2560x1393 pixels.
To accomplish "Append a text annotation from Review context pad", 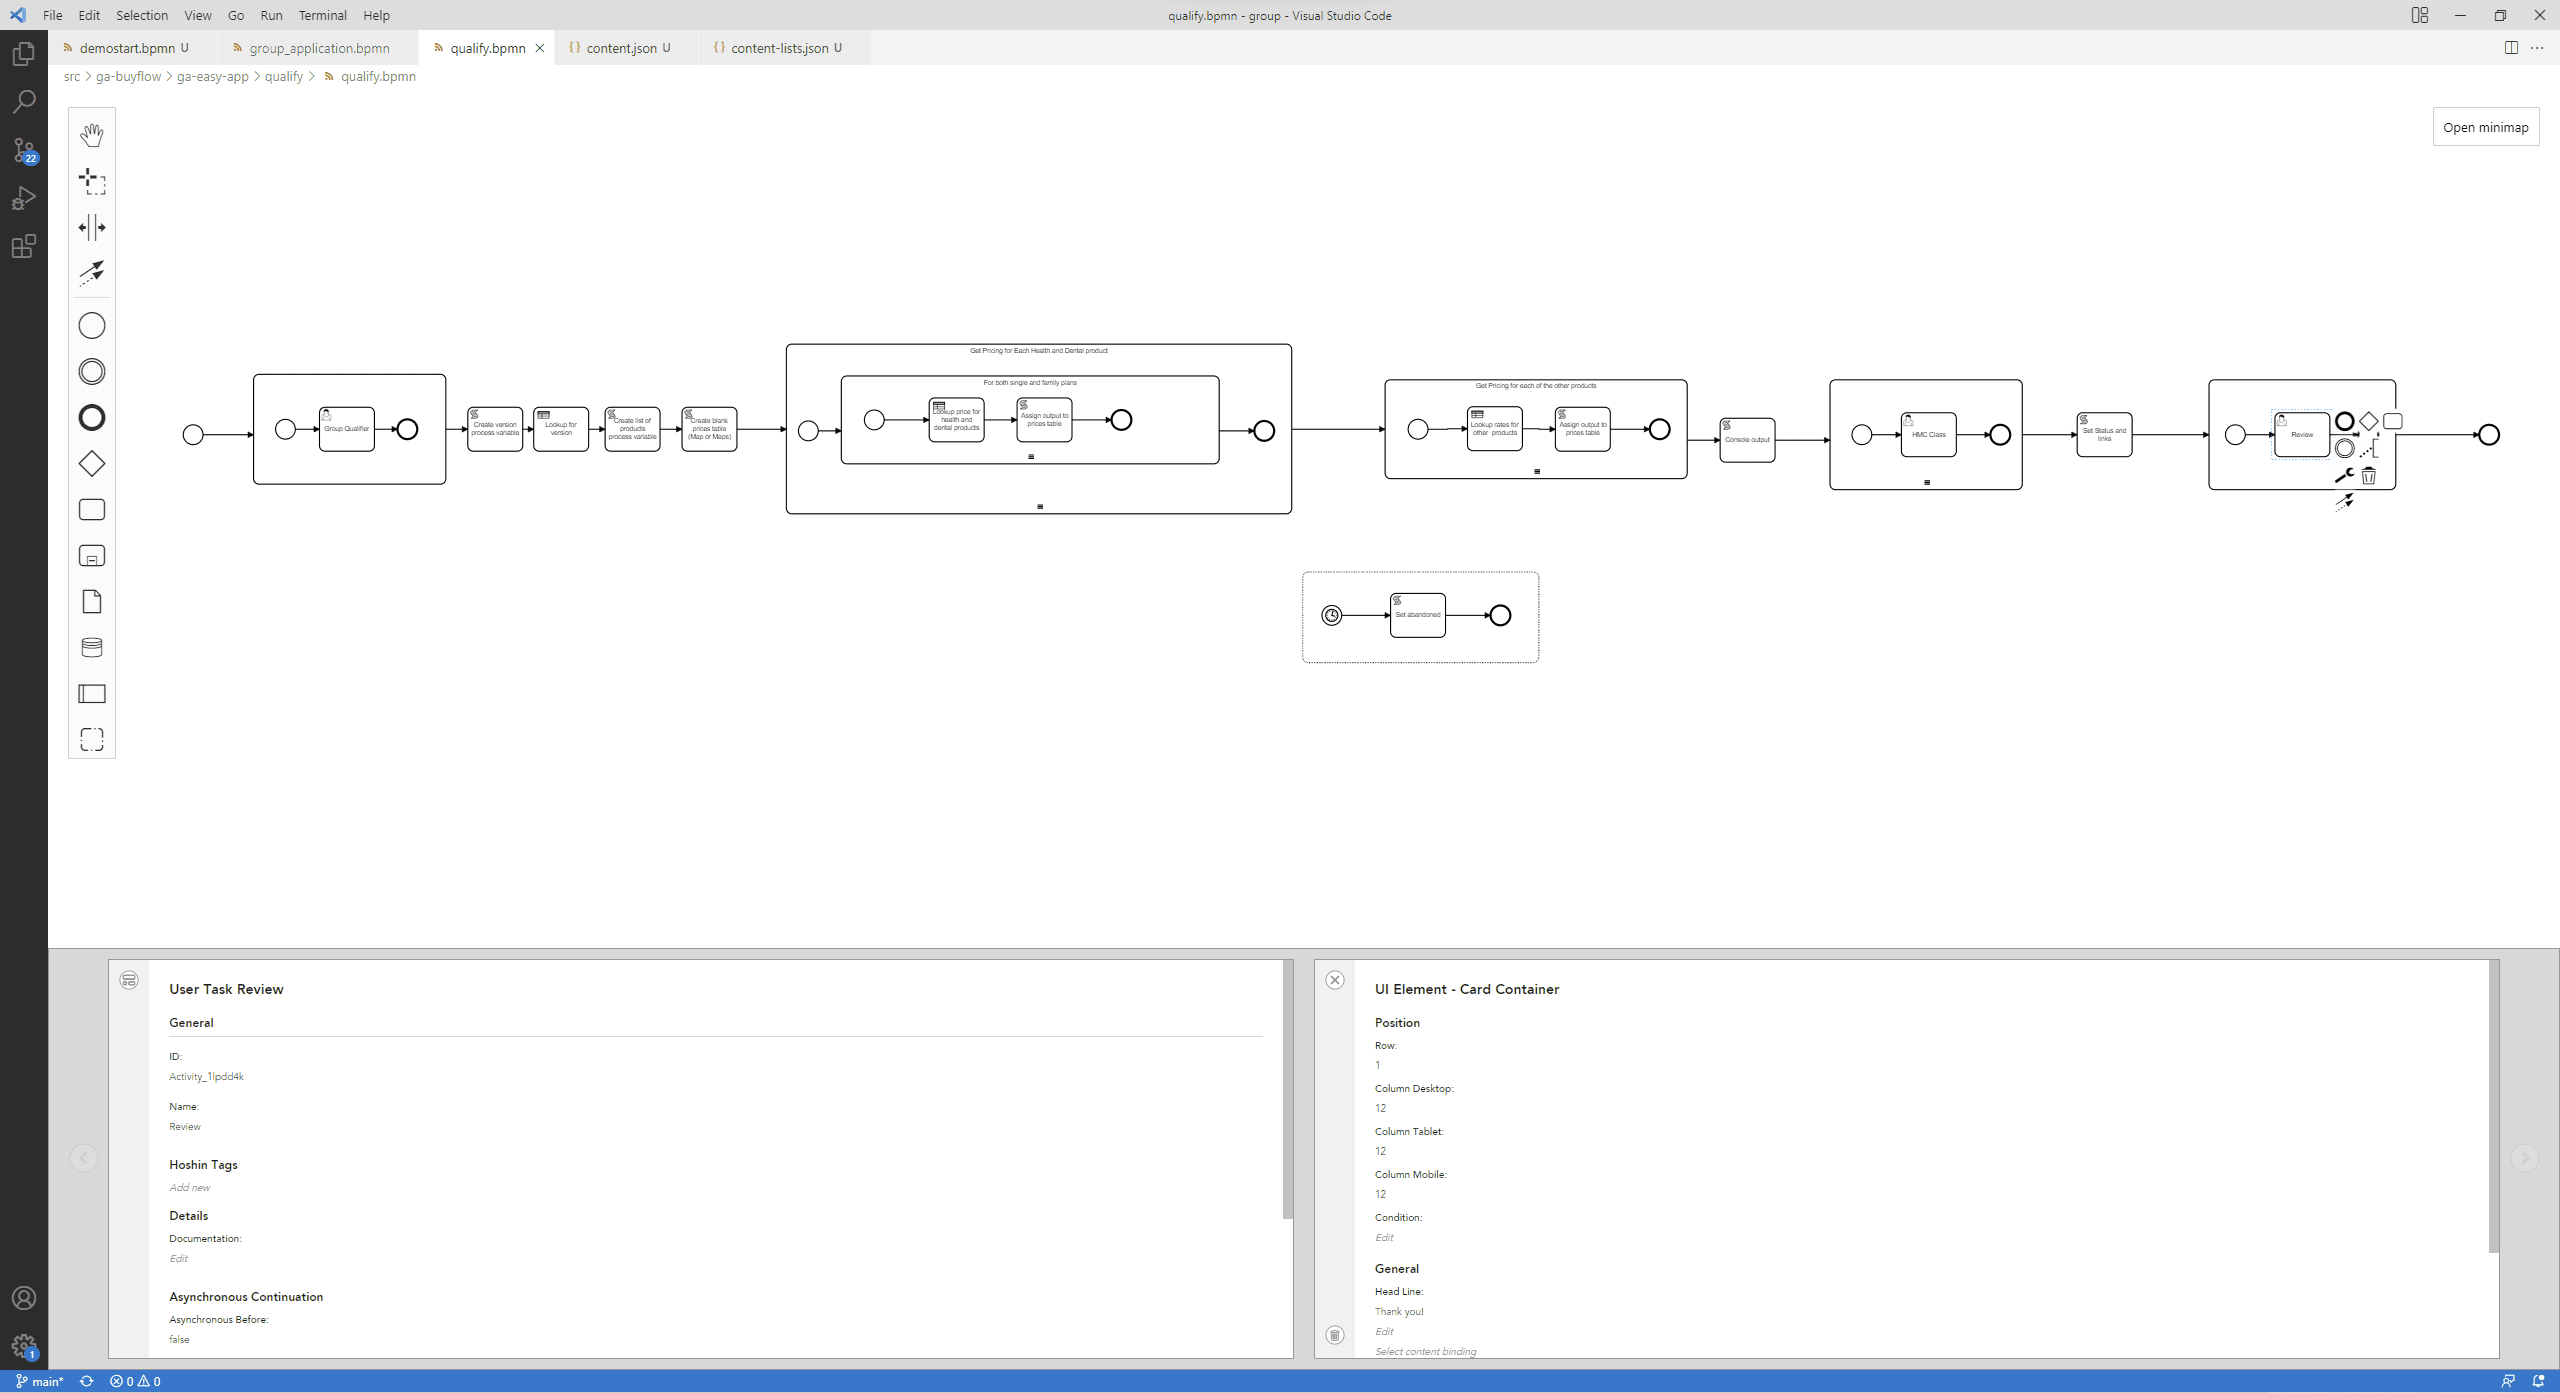I will [2369, 448].
